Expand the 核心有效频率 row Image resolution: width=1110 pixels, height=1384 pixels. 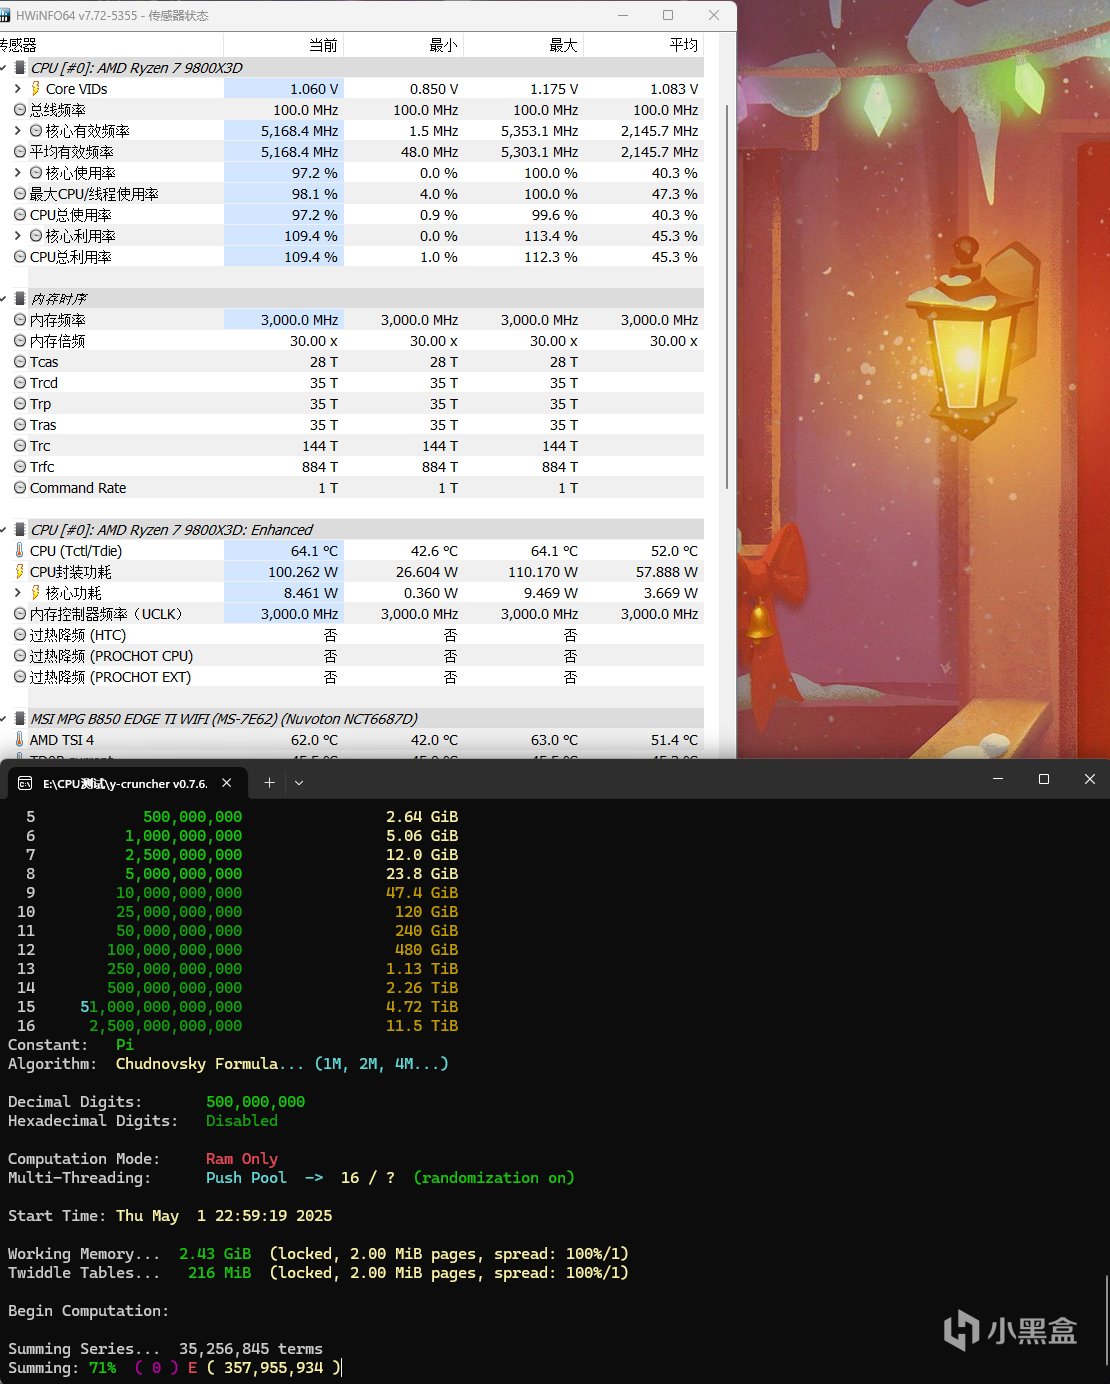[x=18, y=131]
